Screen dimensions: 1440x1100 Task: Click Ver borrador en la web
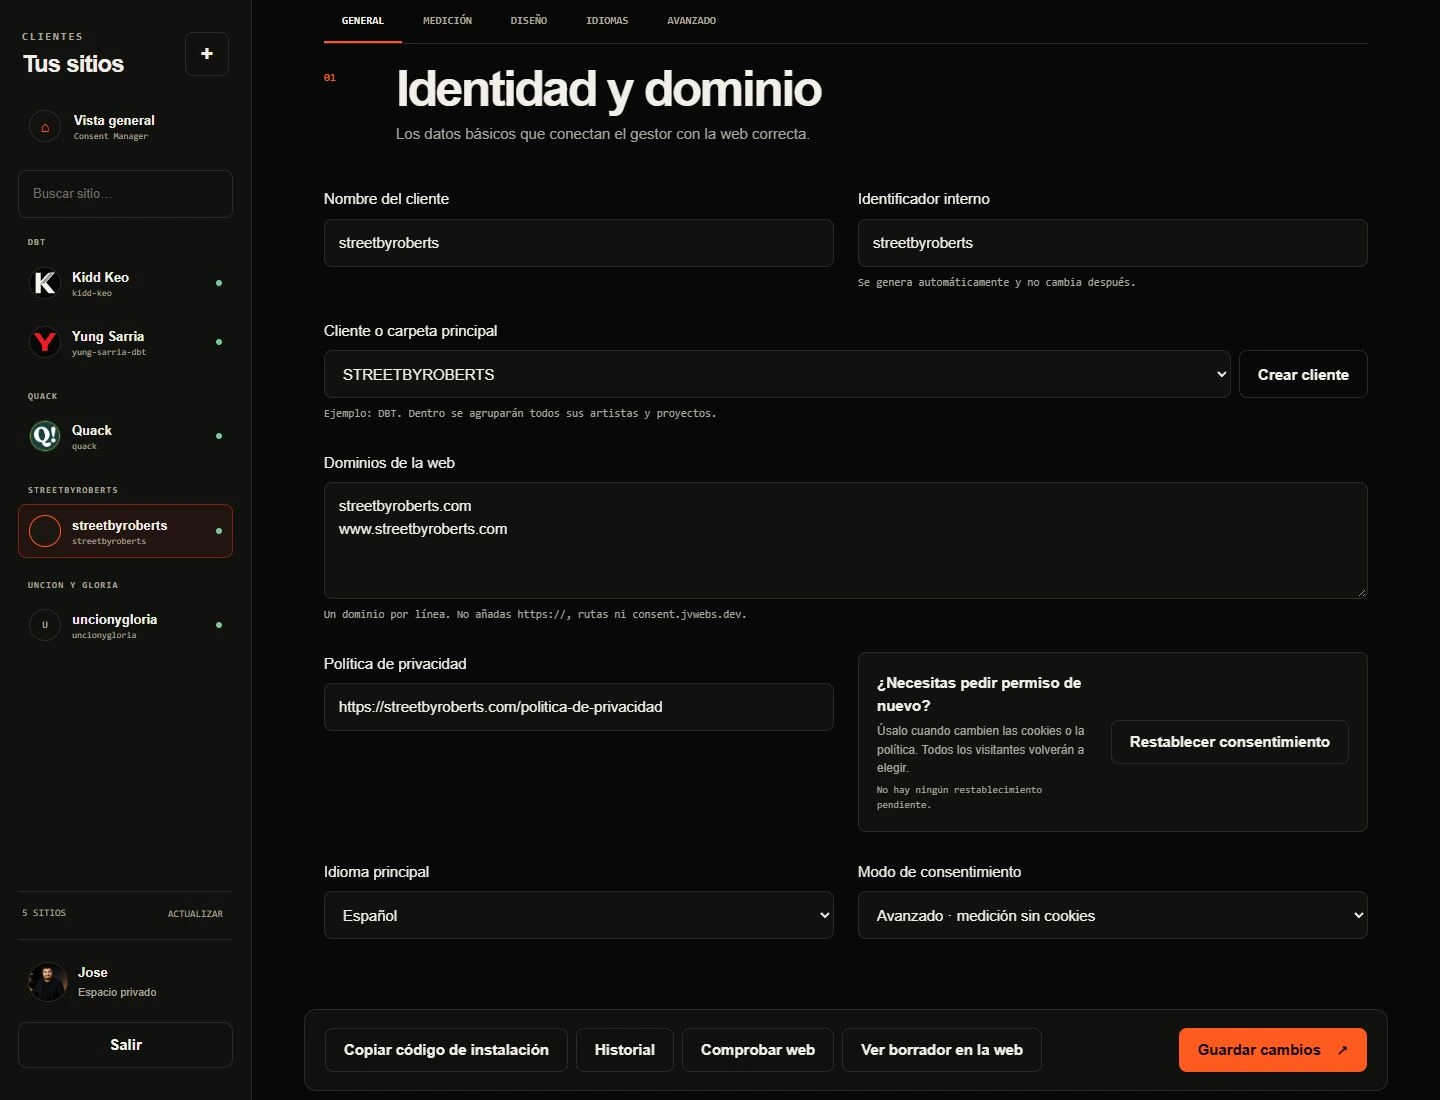click(942, 1050)
